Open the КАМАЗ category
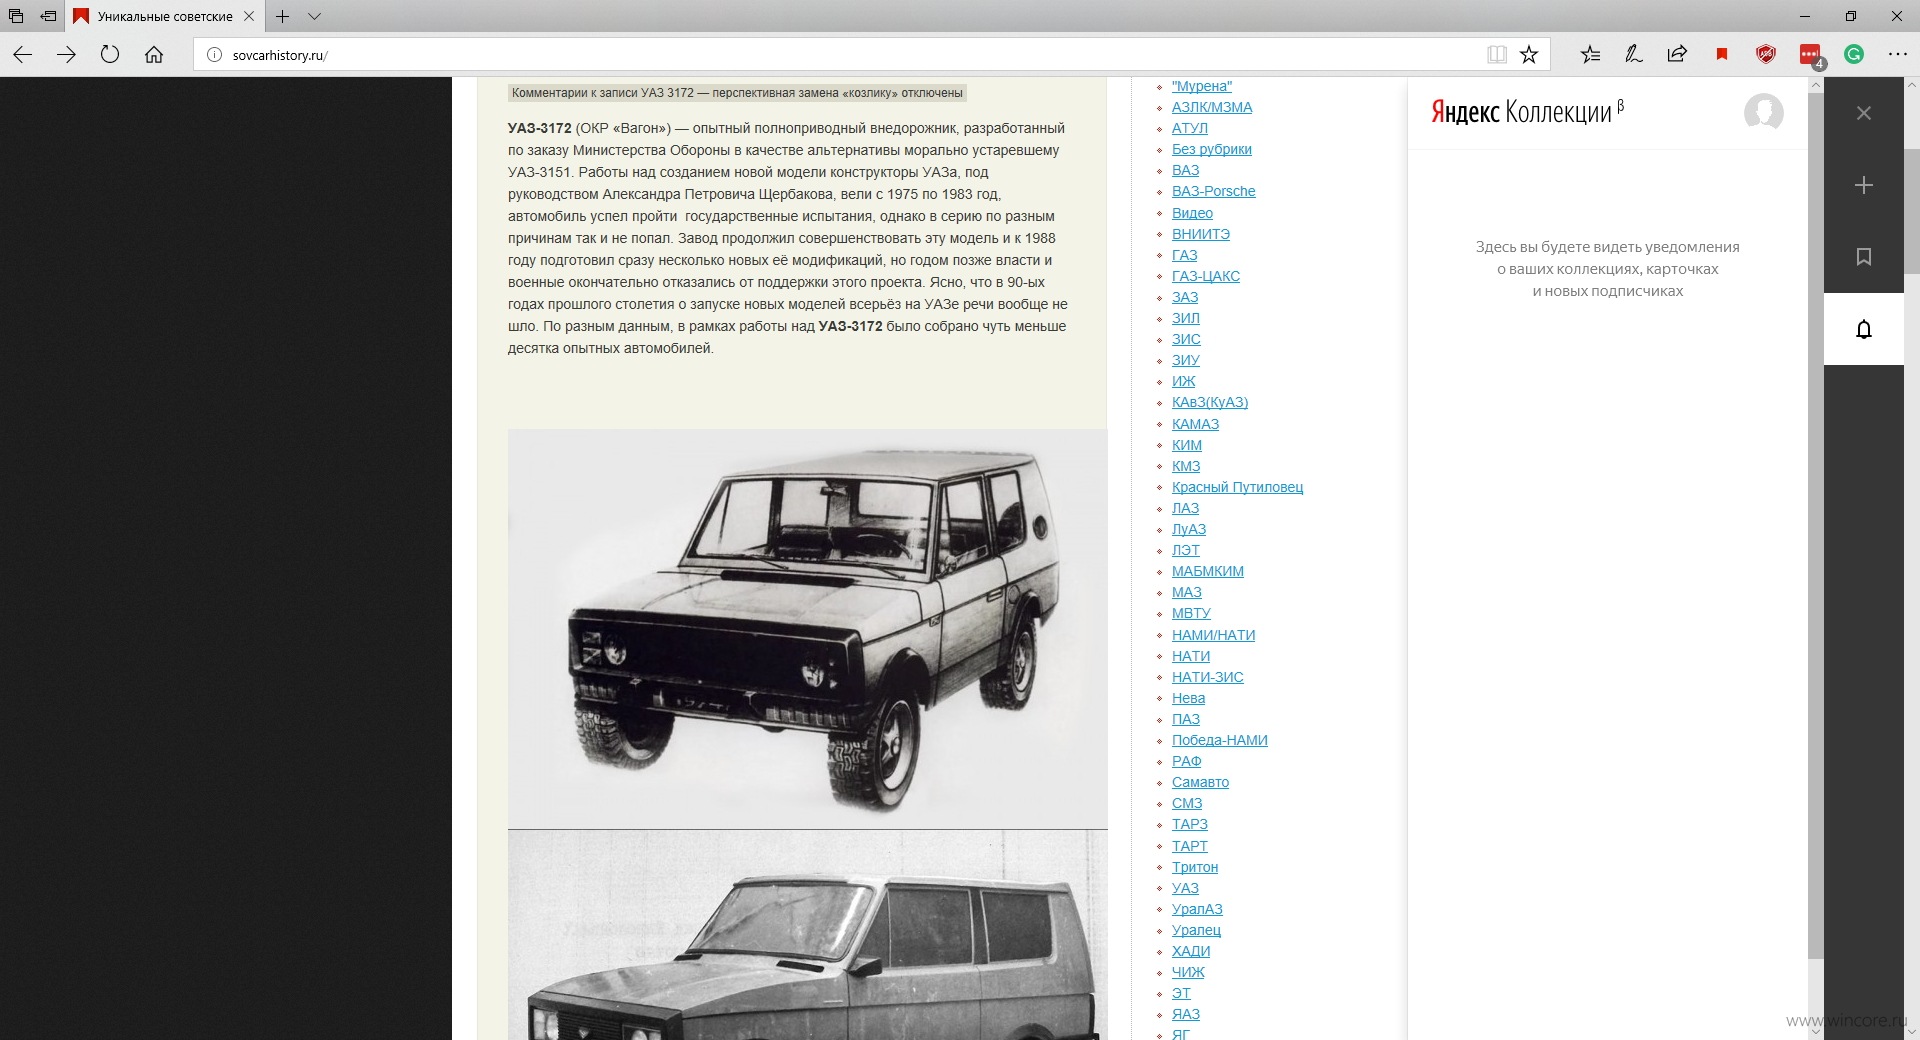1920x1040 pixels. tap(1196, 424)
